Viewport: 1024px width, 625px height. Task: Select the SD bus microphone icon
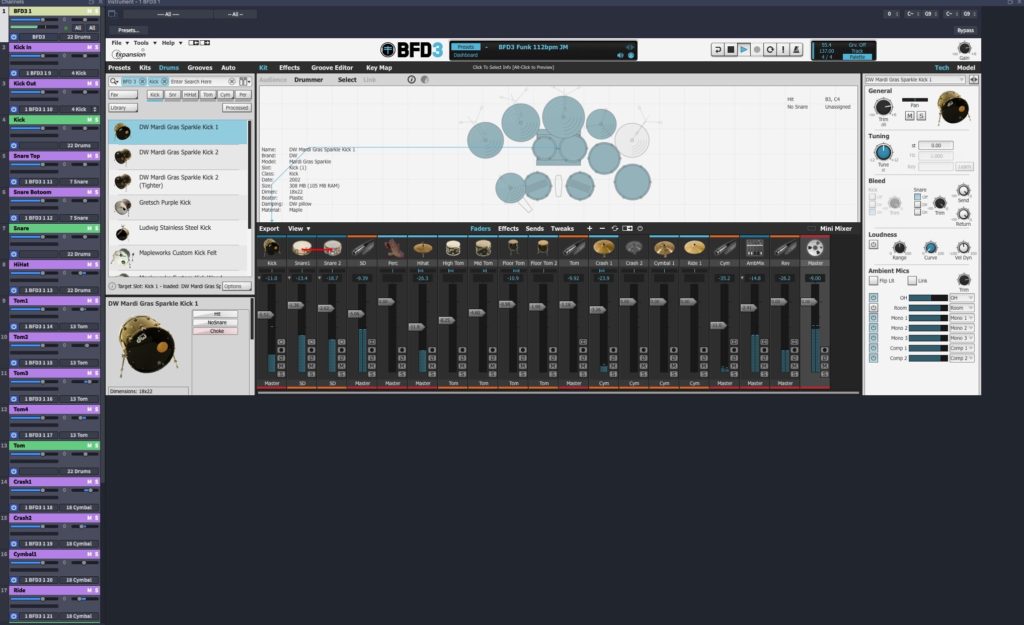[x=362, y=248]
